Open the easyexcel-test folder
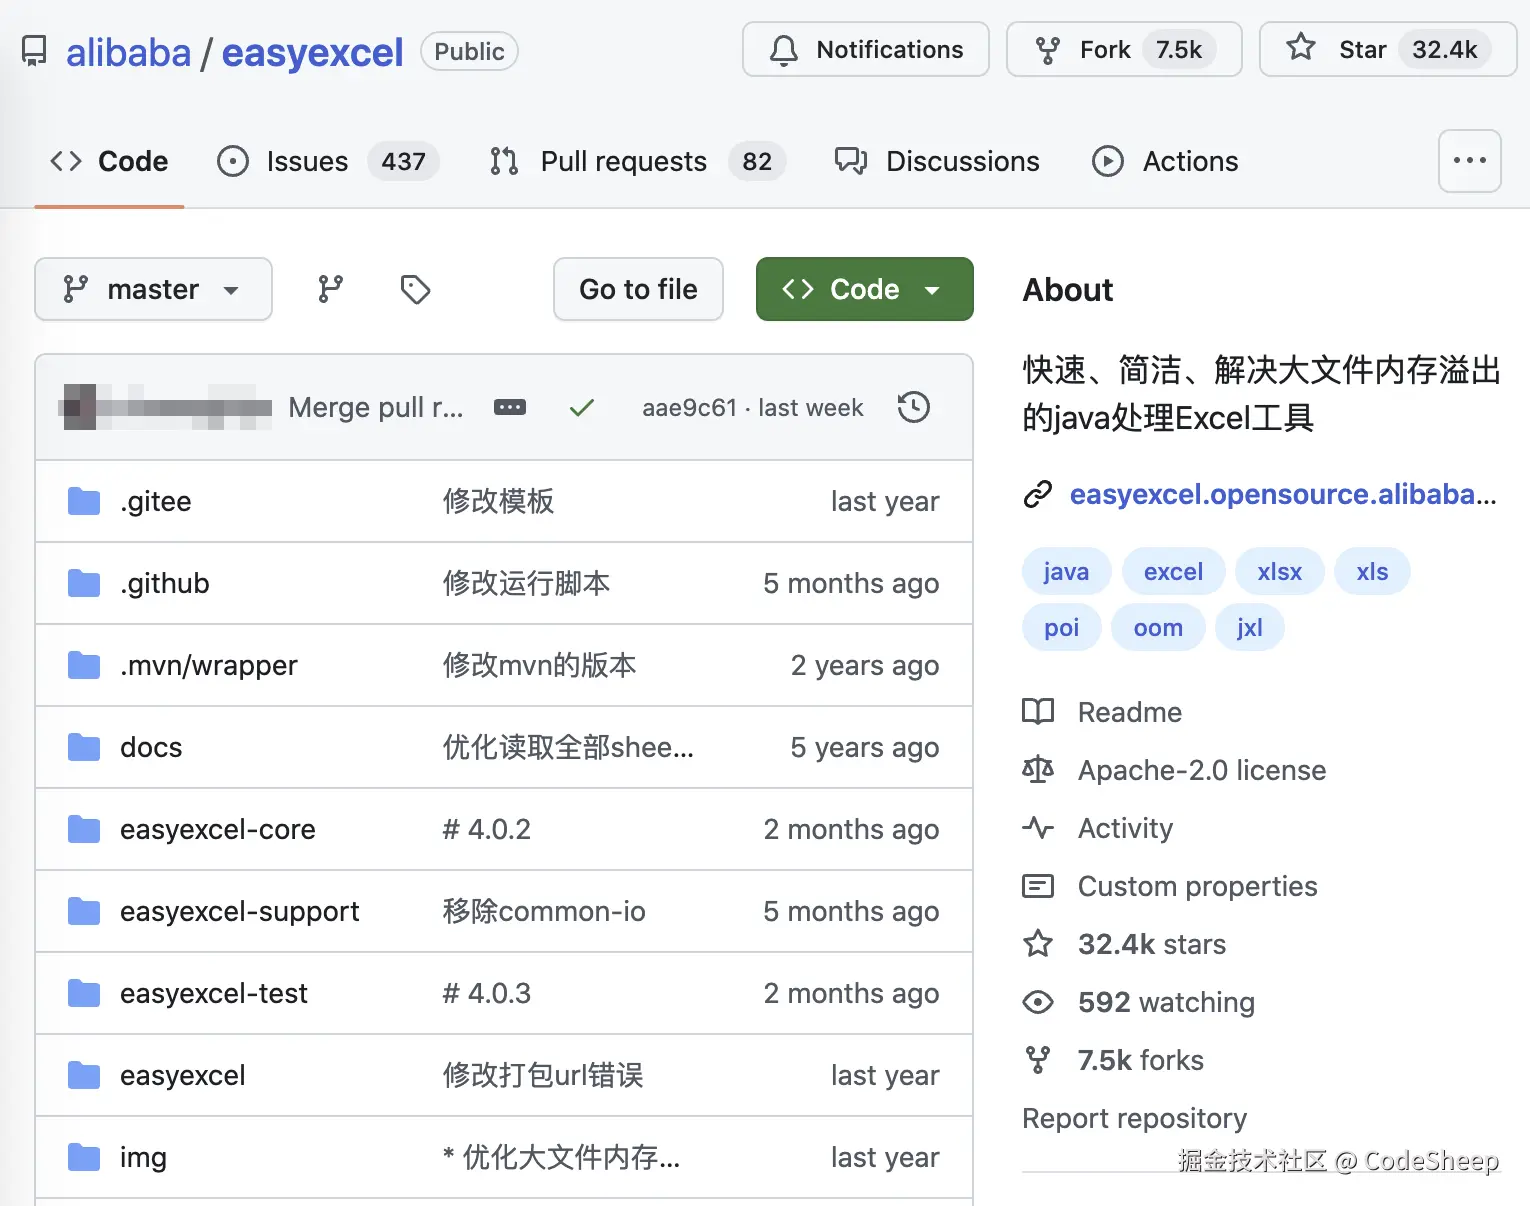1530x1206 pixels. [x=214, y=993]
